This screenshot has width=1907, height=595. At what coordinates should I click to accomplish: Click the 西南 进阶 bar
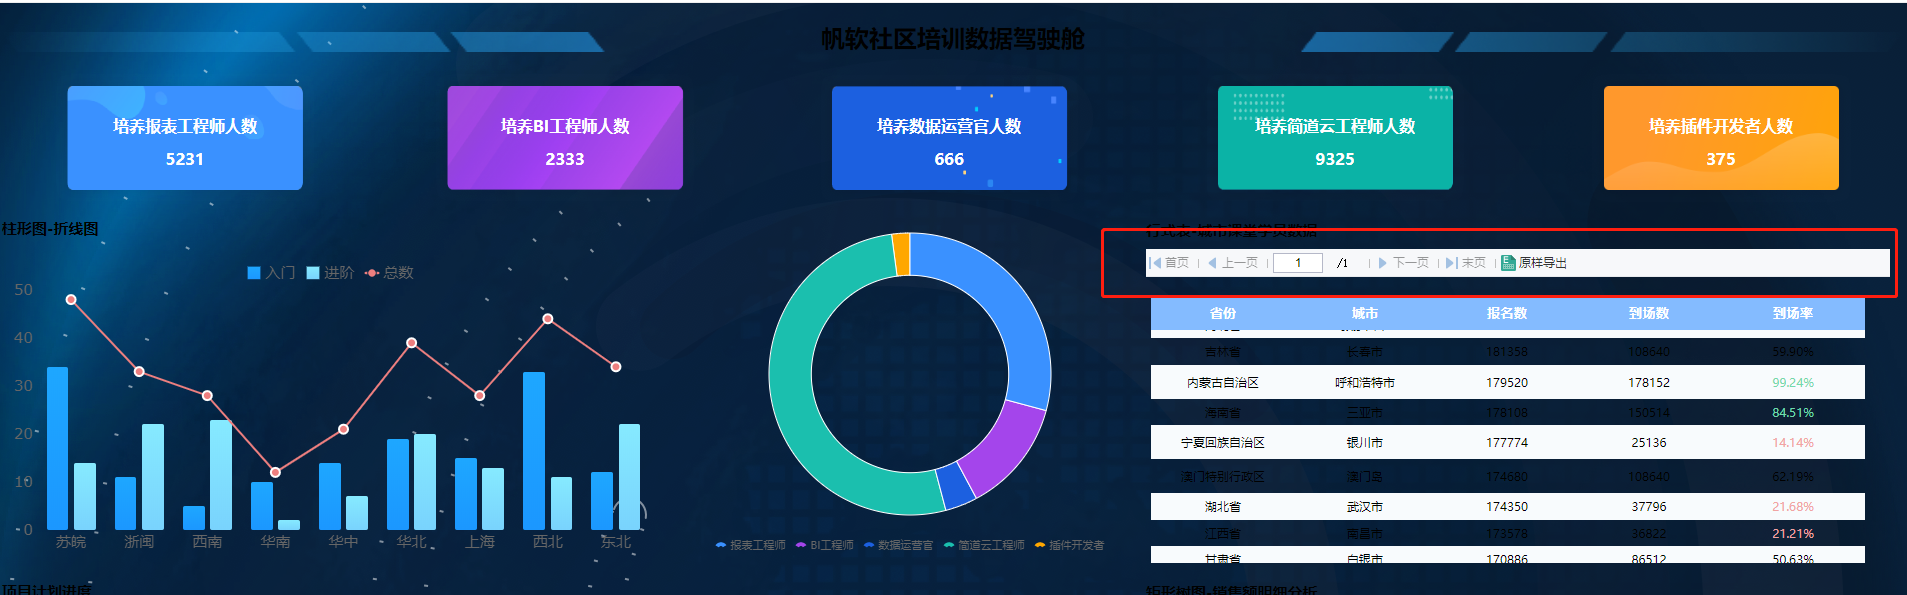tap(221, 475)
